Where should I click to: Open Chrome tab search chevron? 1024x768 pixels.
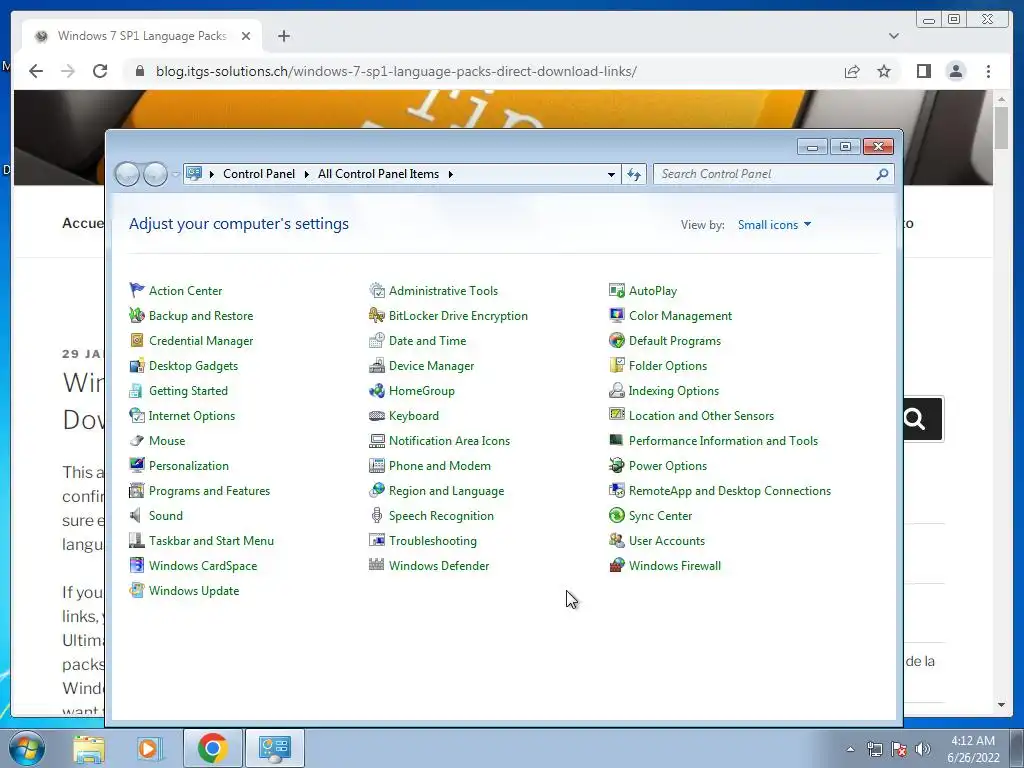click(894, 36)
